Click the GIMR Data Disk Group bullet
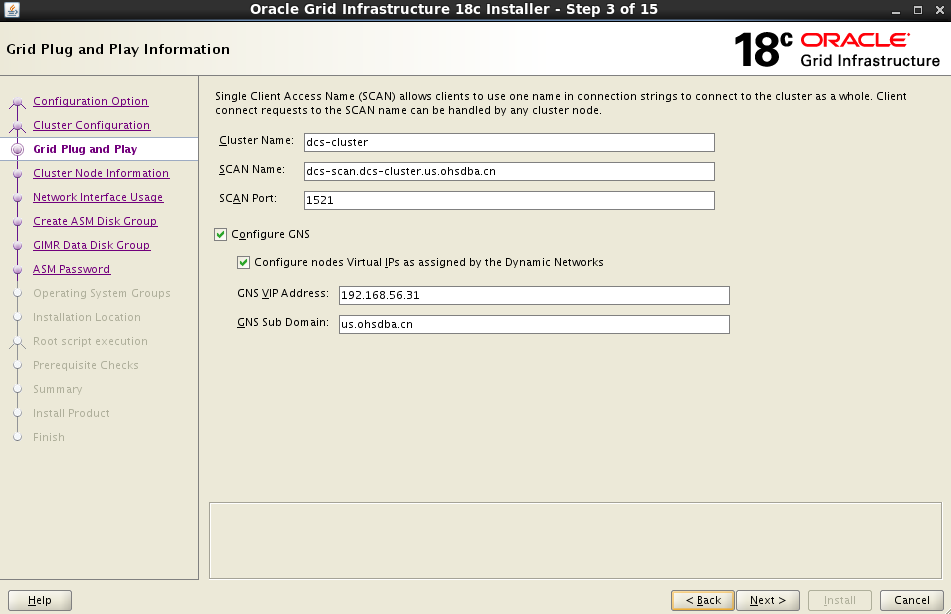Image resolution: width=951 pixels, height=614 pixels. 18,246
